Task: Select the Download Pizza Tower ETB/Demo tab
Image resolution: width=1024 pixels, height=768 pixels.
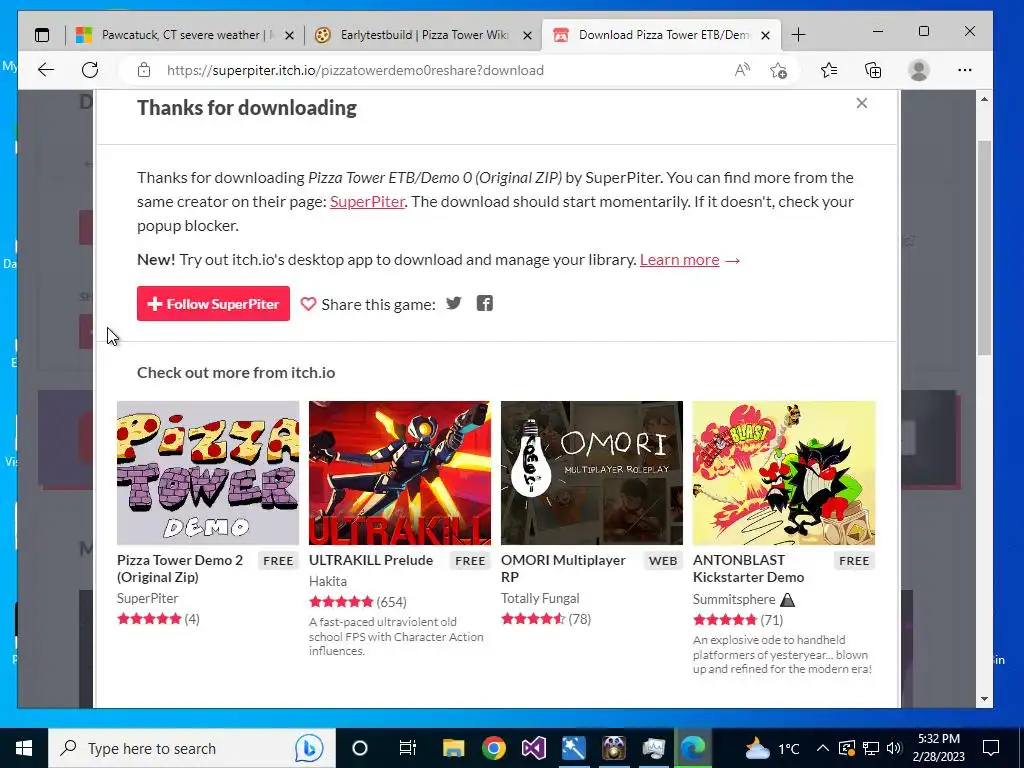Action: click(x=660, y=35)
